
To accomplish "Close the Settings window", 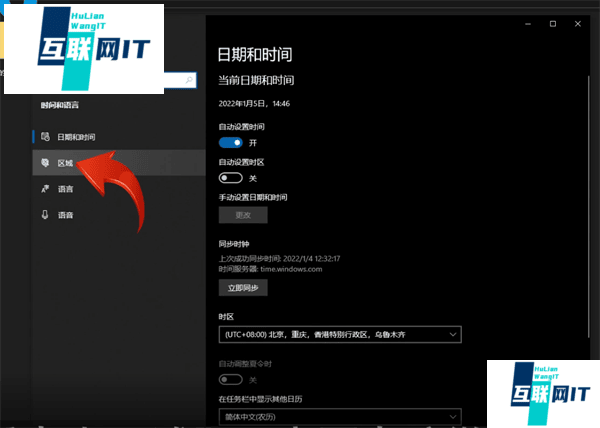I will click(580, 23).
